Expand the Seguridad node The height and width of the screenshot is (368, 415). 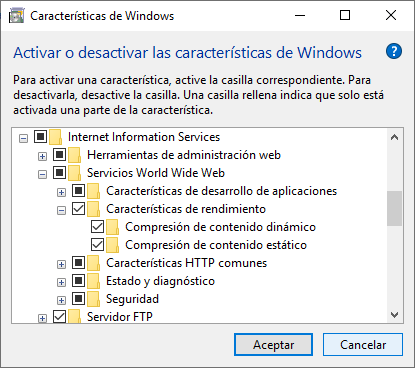tap(61, 300)
